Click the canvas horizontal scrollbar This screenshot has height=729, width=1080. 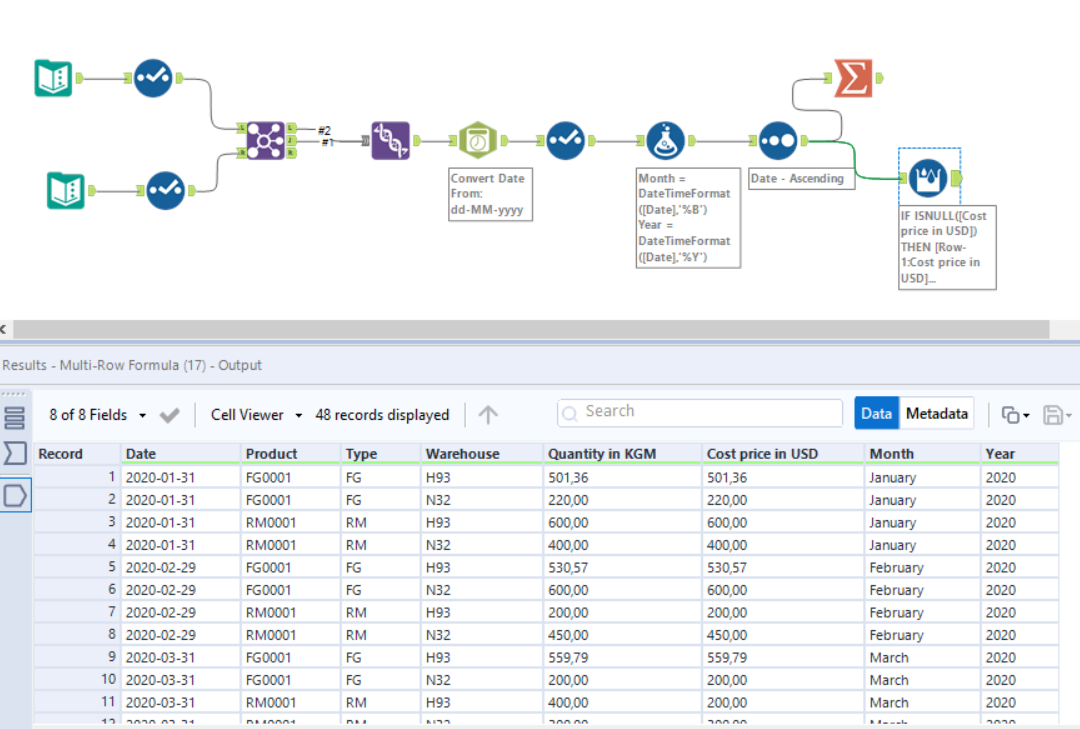(x=531, y=329)
